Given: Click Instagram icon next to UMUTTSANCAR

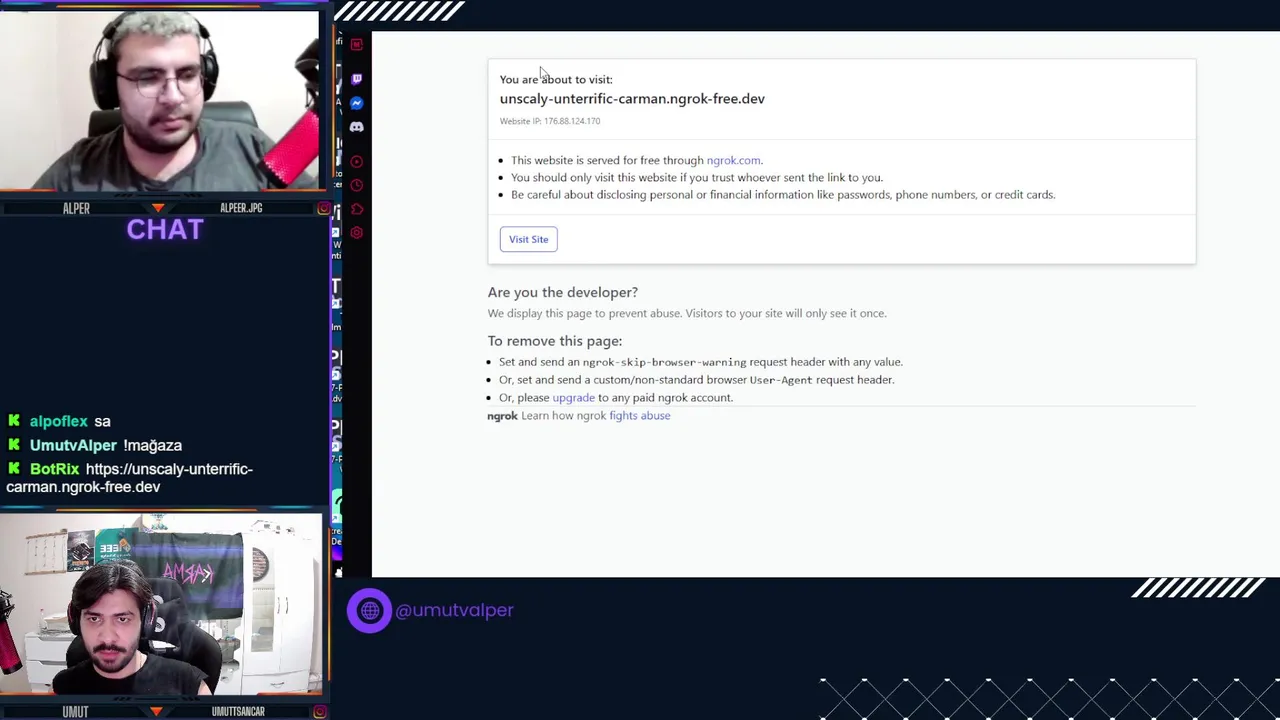Looking at the screenshot, I should tap(319, 712).
